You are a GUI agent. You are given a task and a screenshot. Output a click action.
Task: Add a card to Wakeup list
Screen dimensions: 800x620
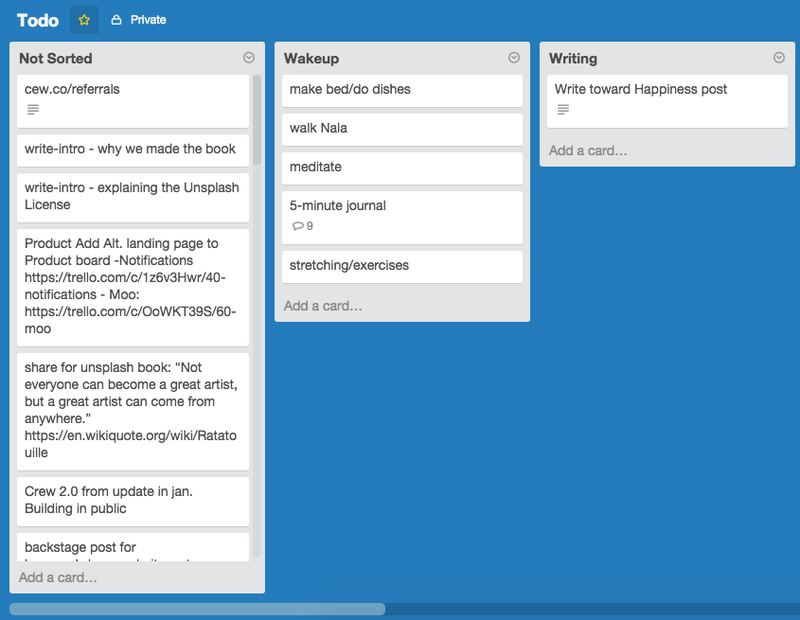pos(323,306)
